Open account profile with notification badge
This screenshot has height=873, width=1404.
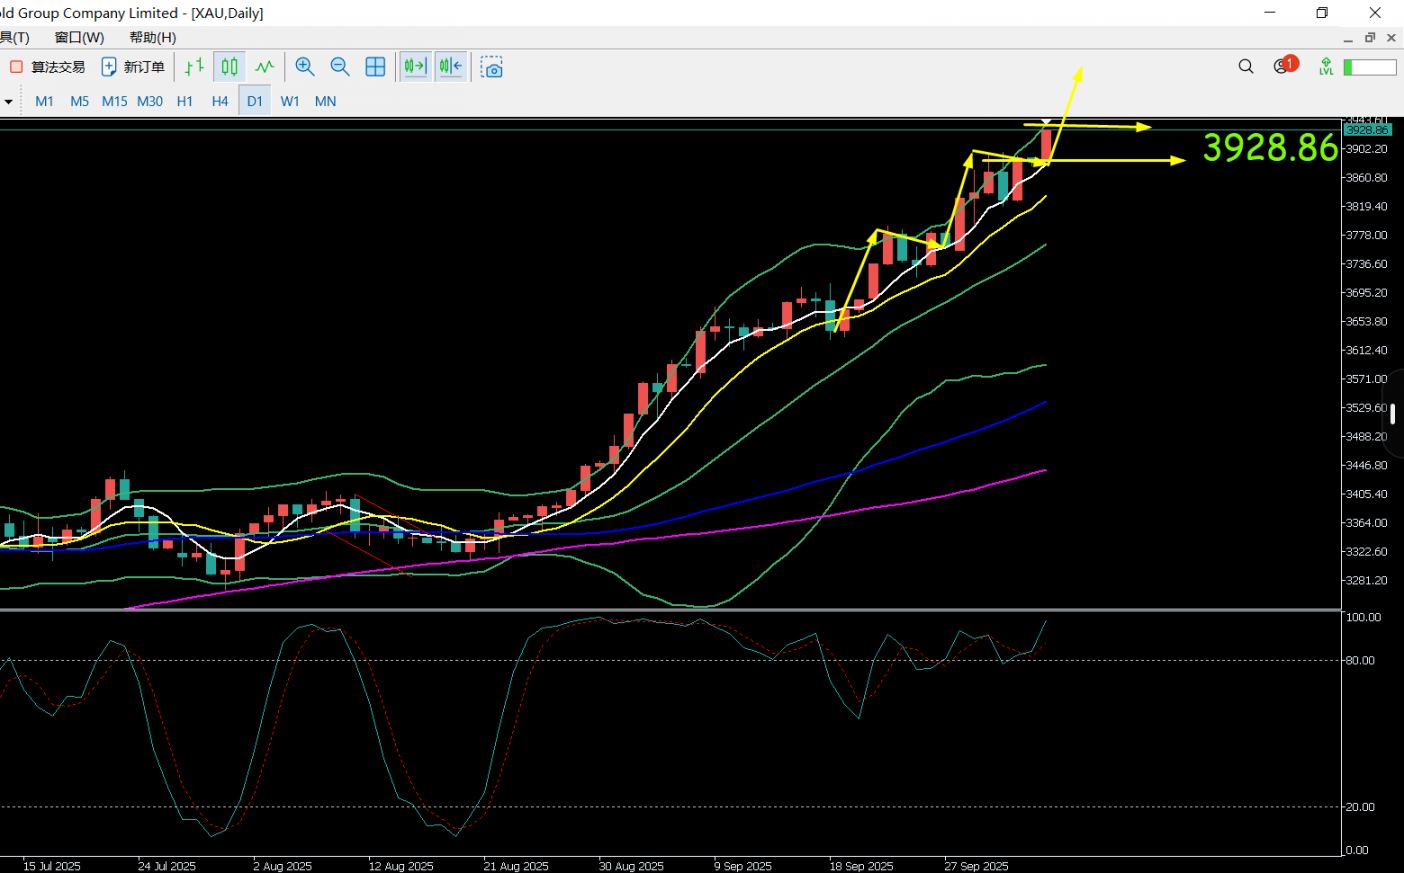pos(1283,66)
